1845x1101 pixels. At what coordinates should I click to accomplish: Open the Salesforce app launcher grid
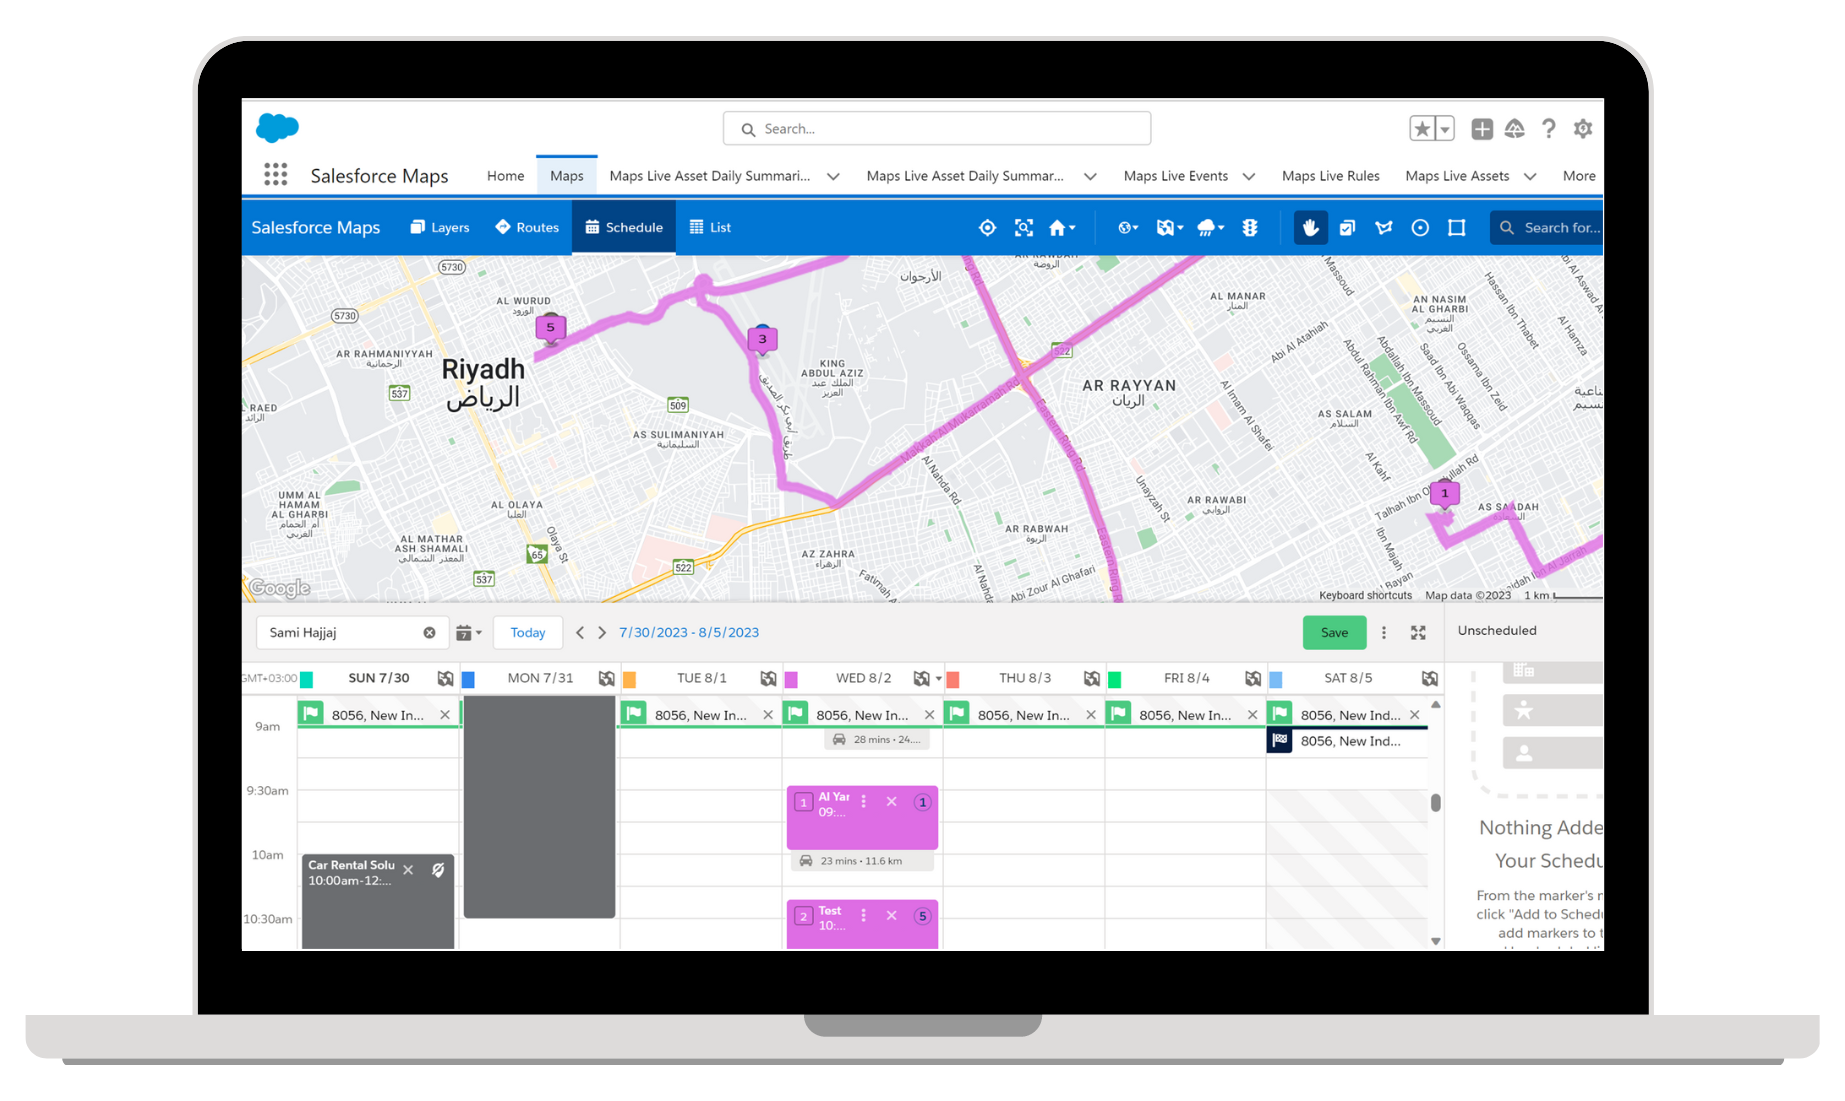point(275,175)
